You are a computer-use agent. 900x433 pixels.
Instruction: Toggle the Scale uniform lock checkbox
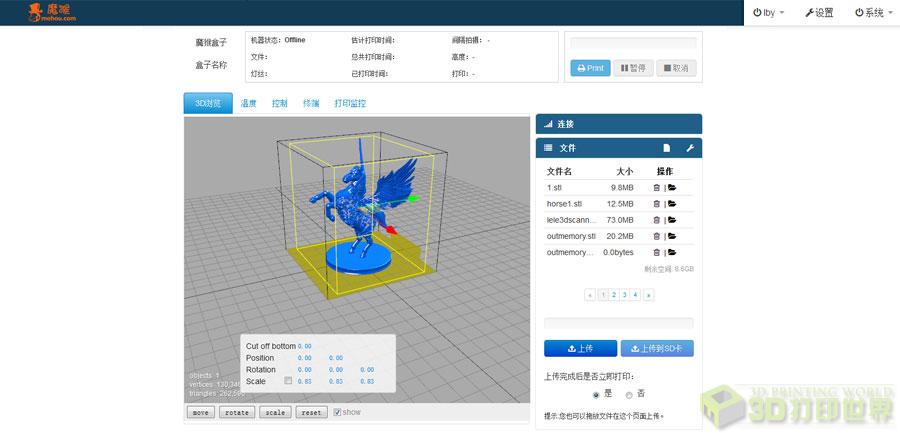pos(289,381)
